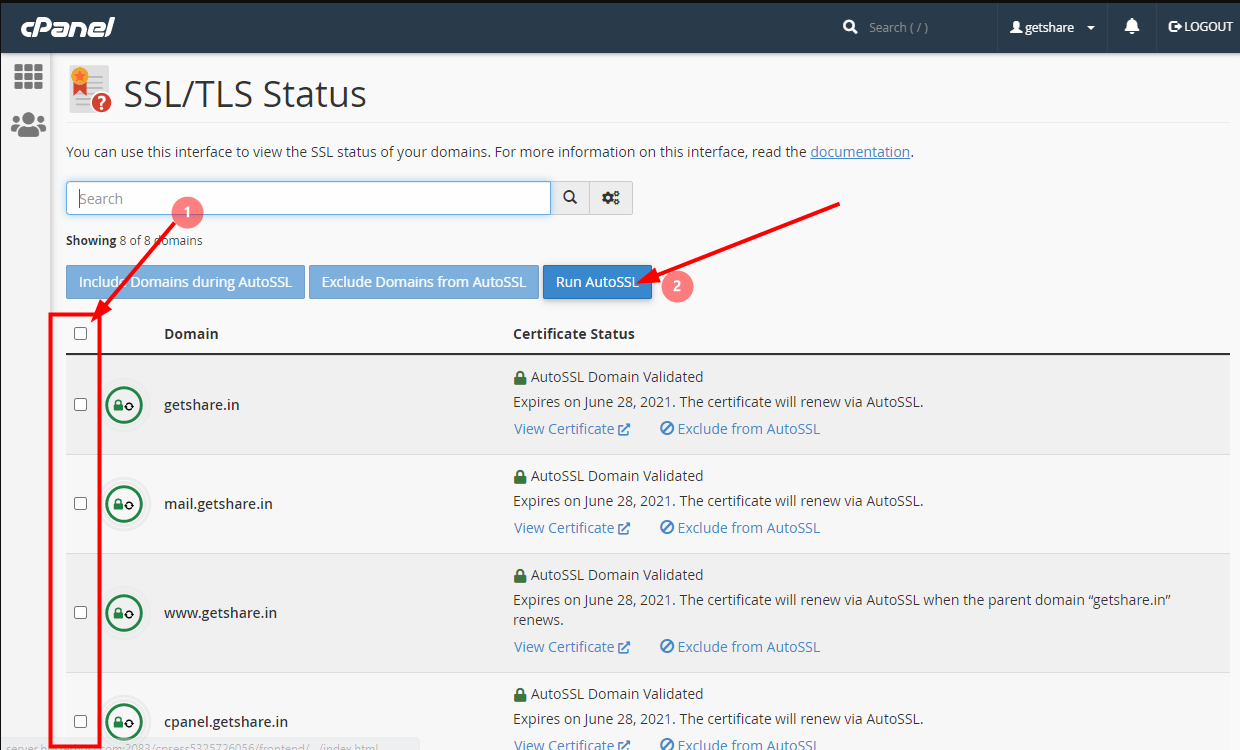The width and height of the screenshot is (1240, 750).
Task: Expand the top search field options
Action: 611,197
